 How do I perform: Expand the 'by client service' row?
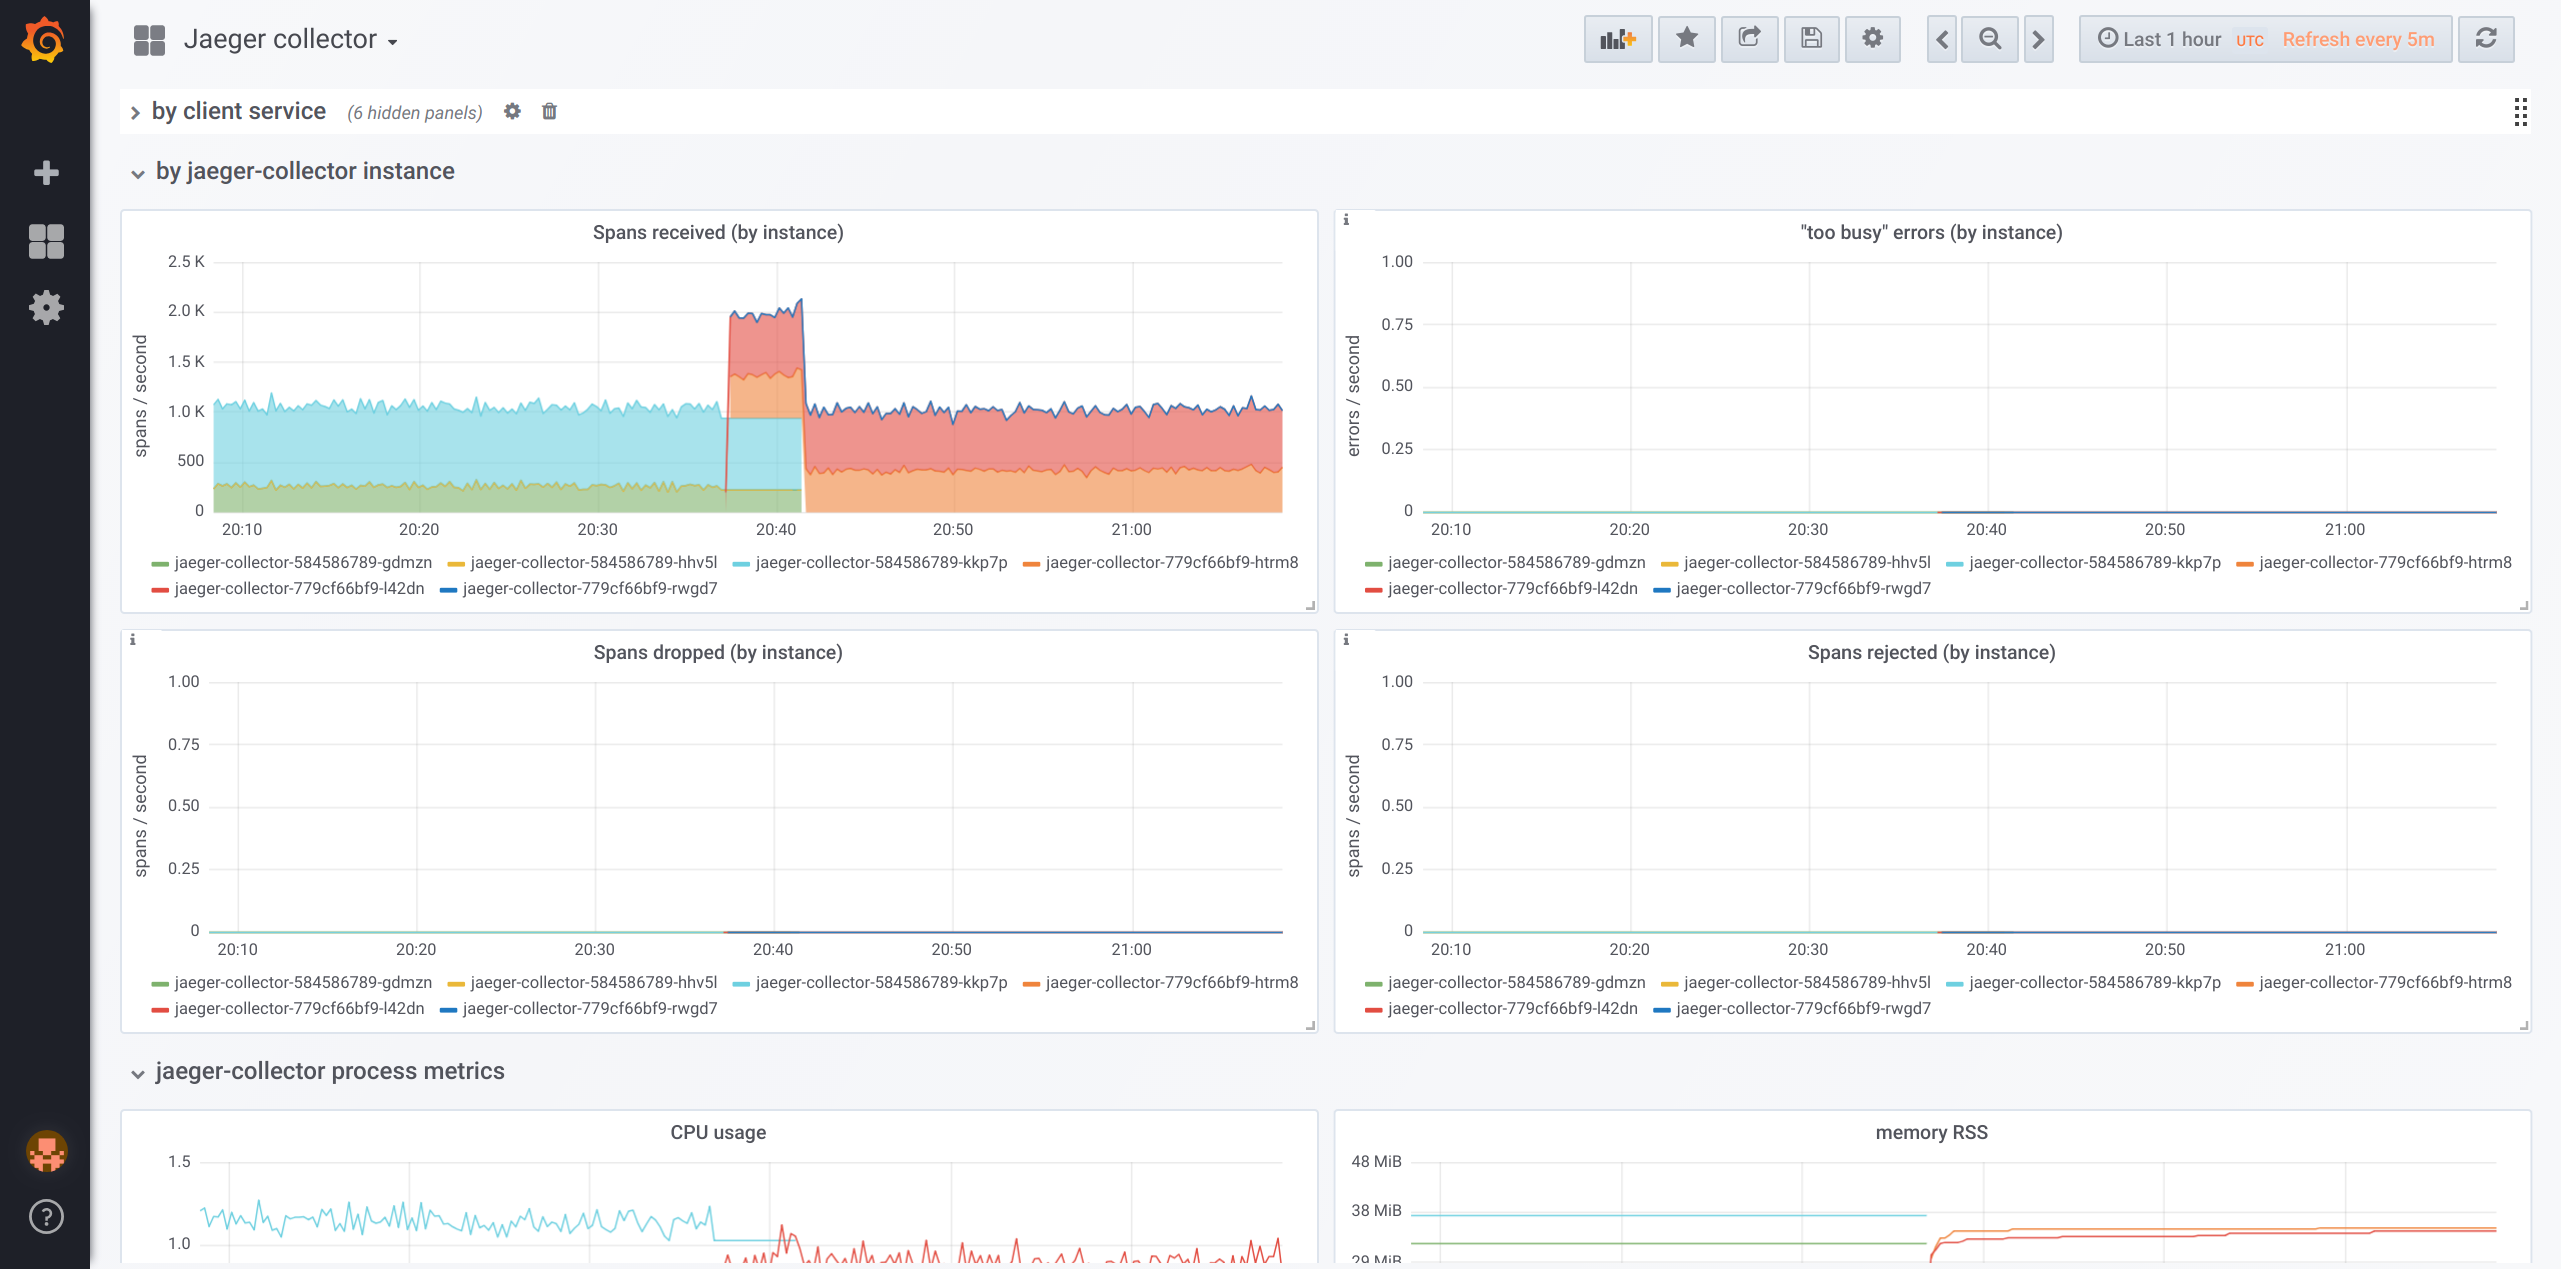click(x=238, y=111)
